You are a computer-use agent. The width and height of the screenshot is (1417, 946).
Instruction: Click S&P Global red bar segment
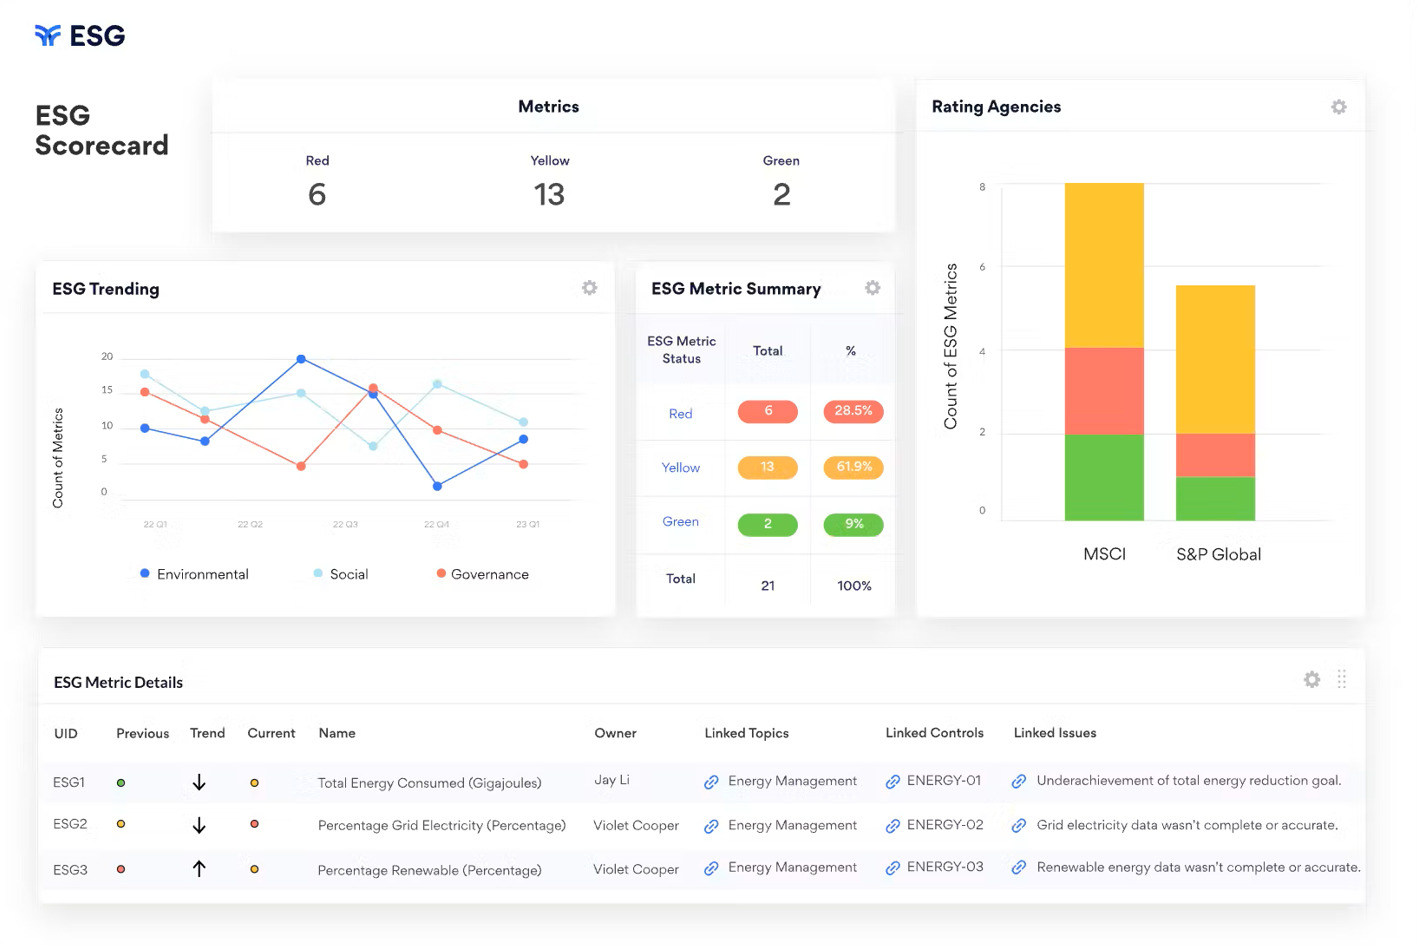pyautogui.click(x=1215, y=455)
